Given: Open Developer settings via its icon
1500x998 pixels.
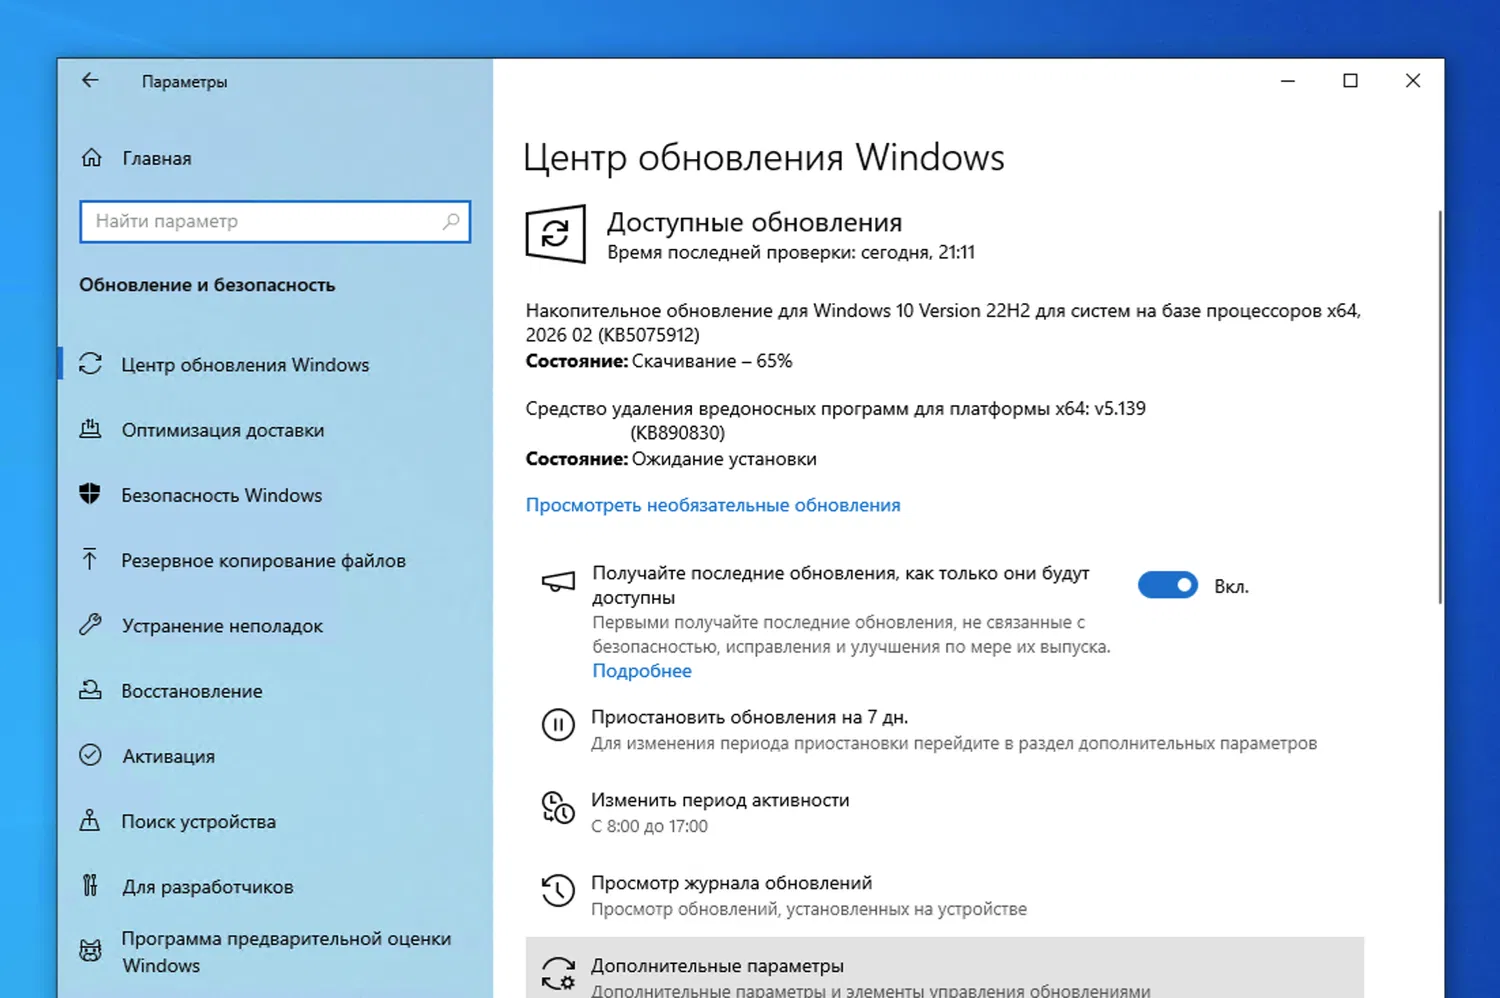Looking at the screenshot, I should click(x=91, y=886).
